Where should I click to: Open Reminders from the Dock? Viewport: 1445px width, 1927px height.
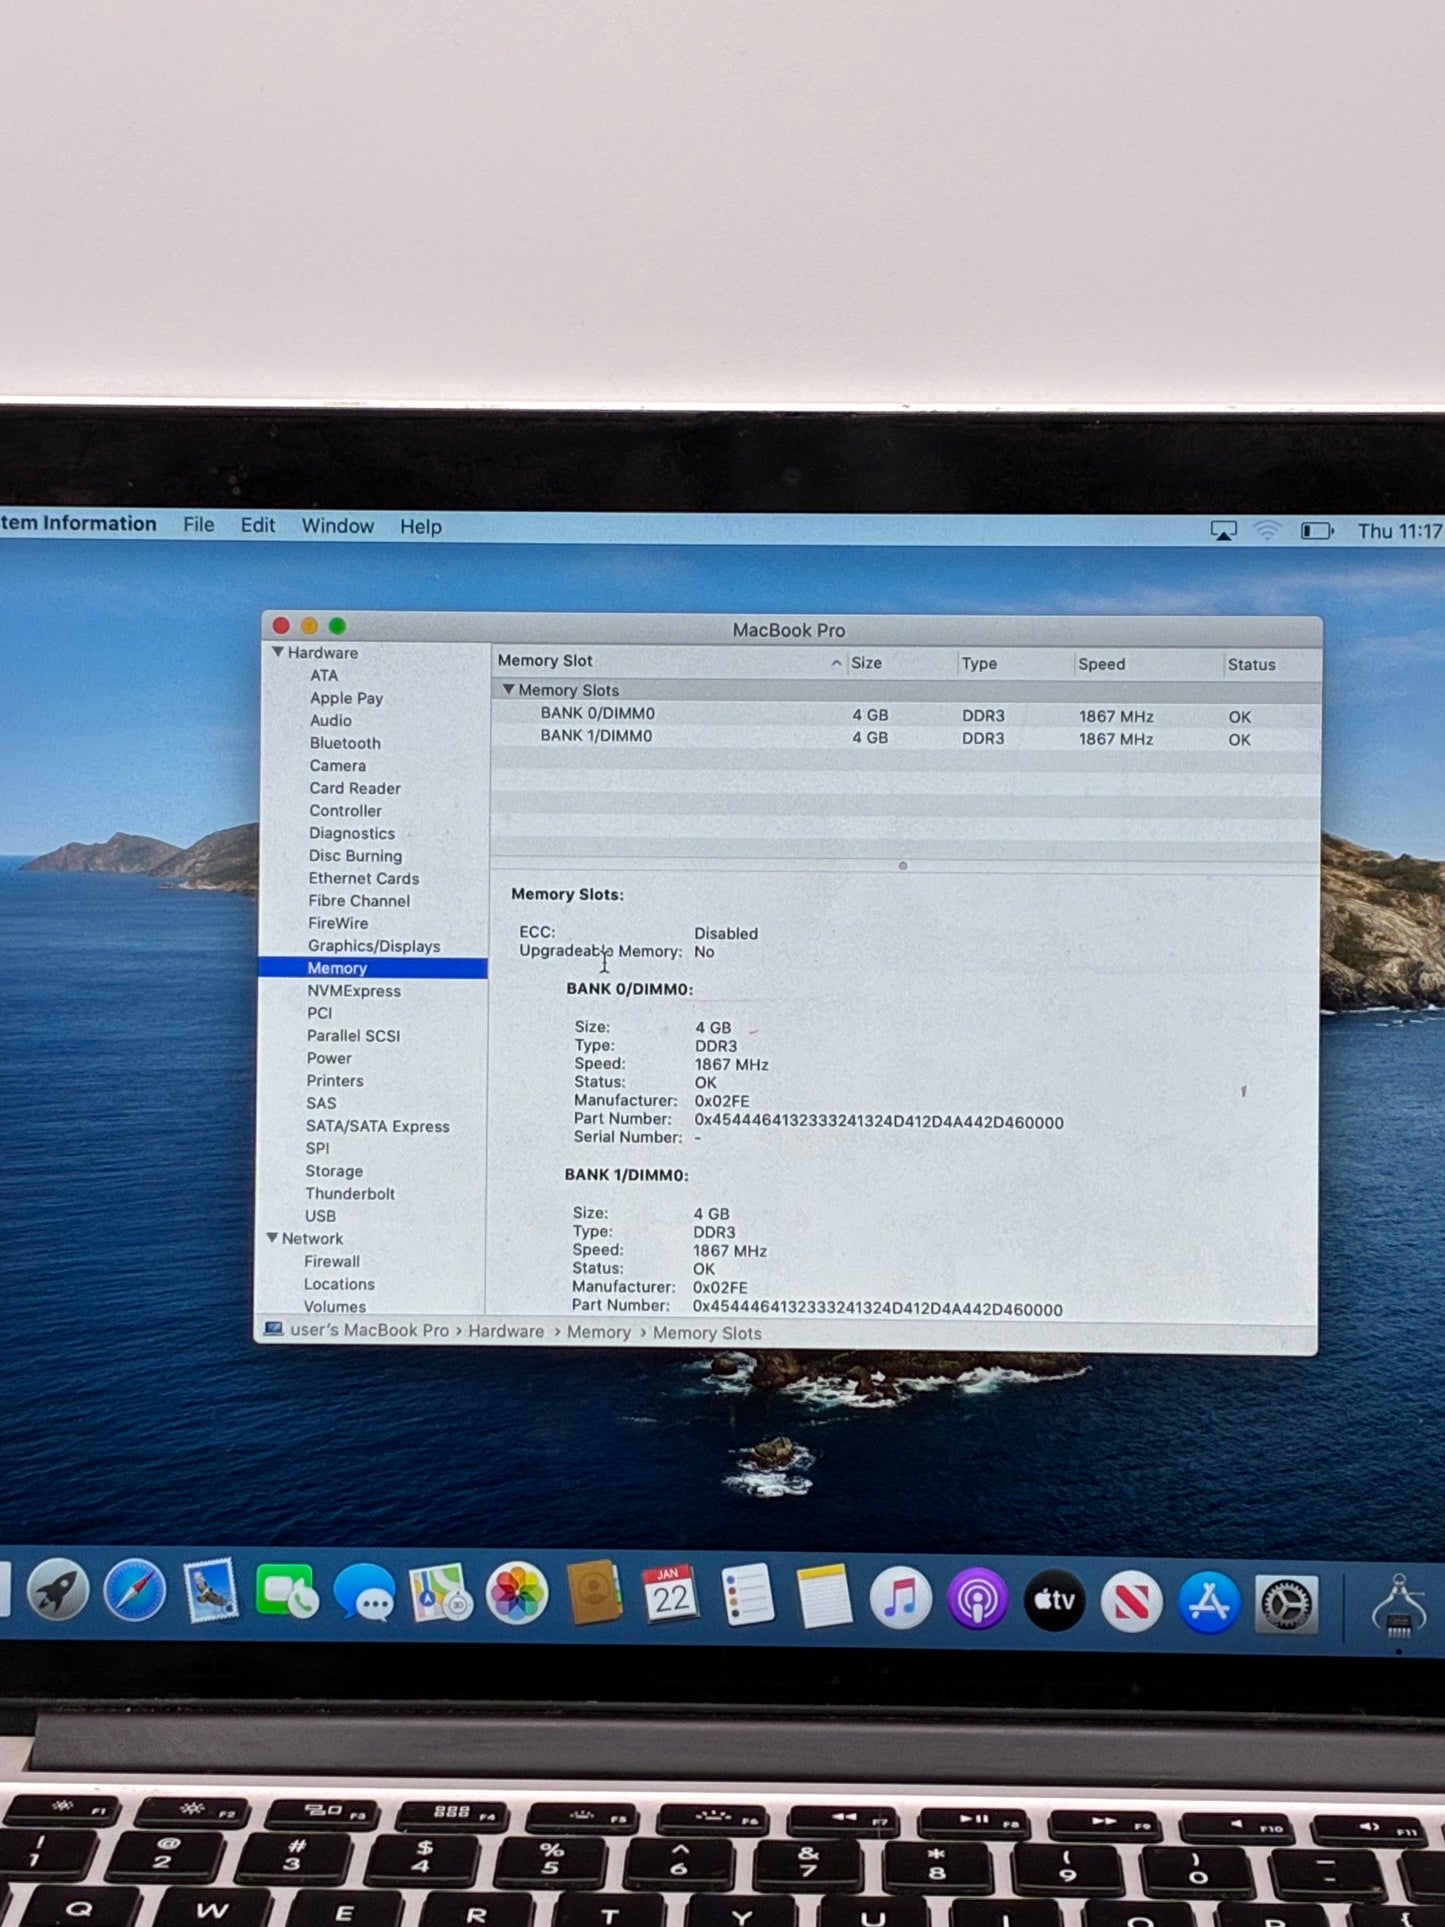(x=748, y=1597)
